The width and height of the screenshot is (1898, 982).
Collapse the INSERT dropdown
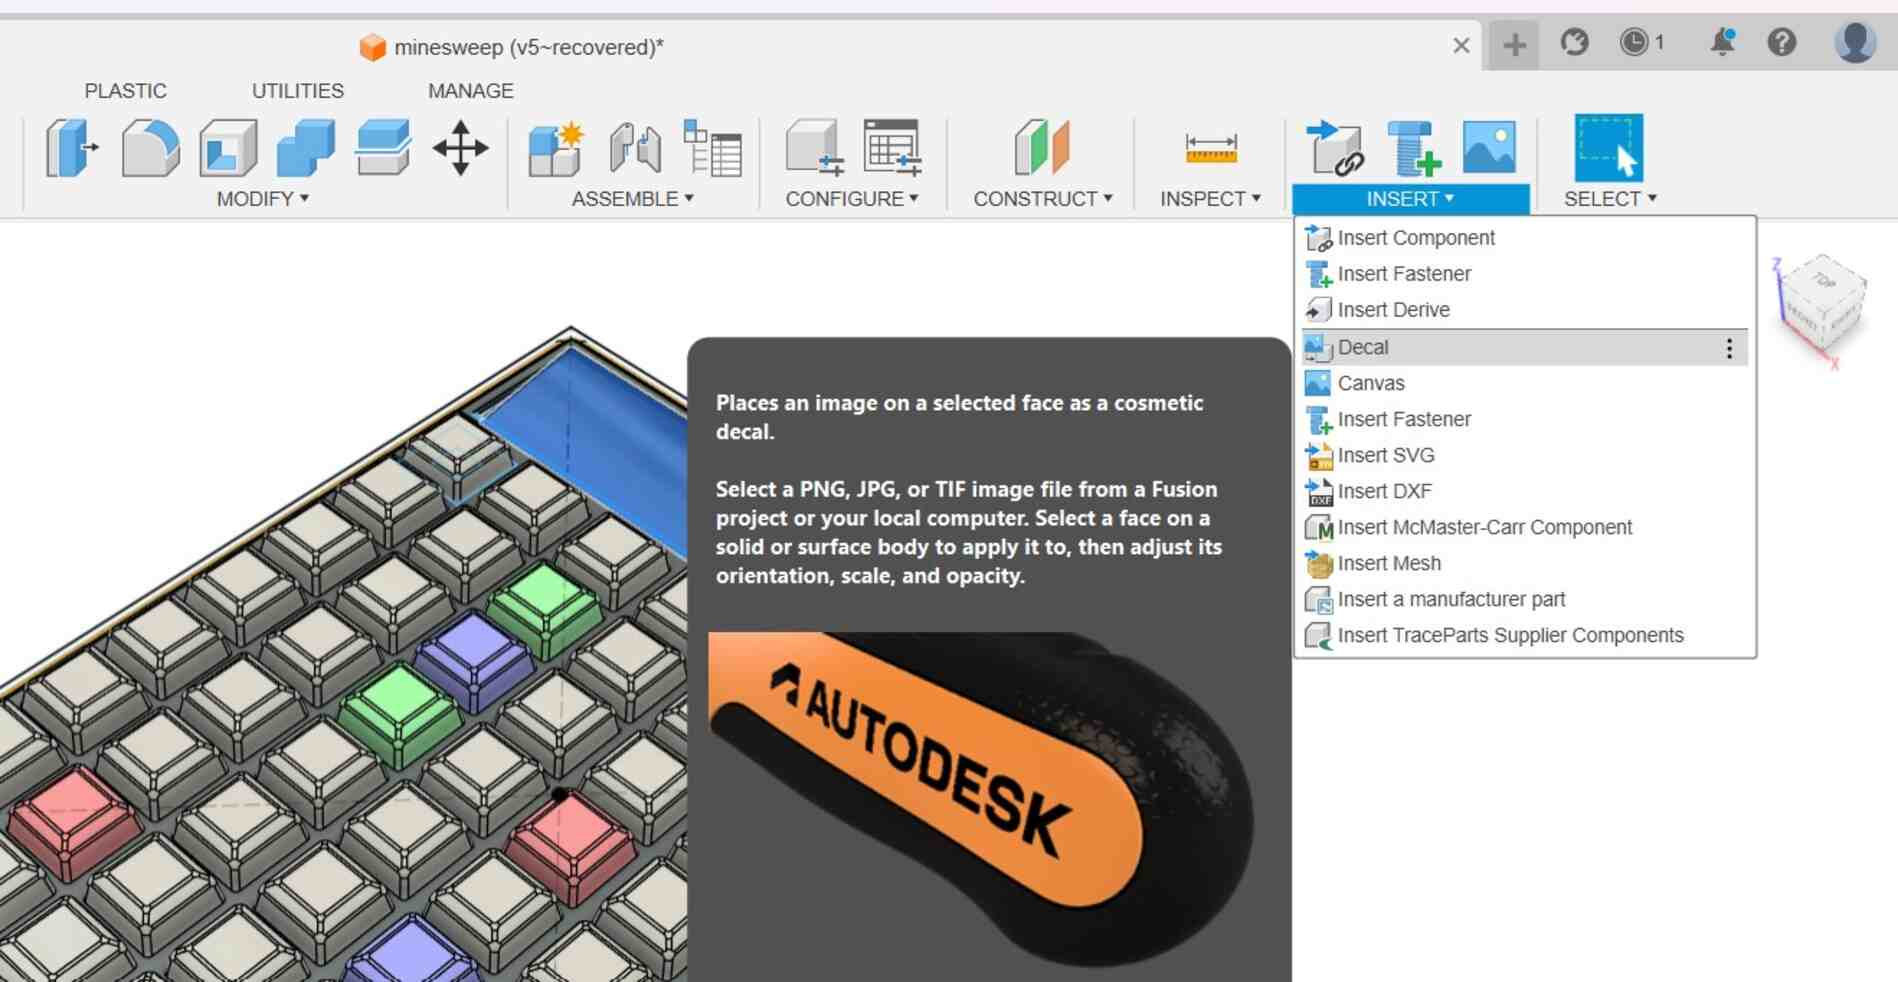[1410, 199]
